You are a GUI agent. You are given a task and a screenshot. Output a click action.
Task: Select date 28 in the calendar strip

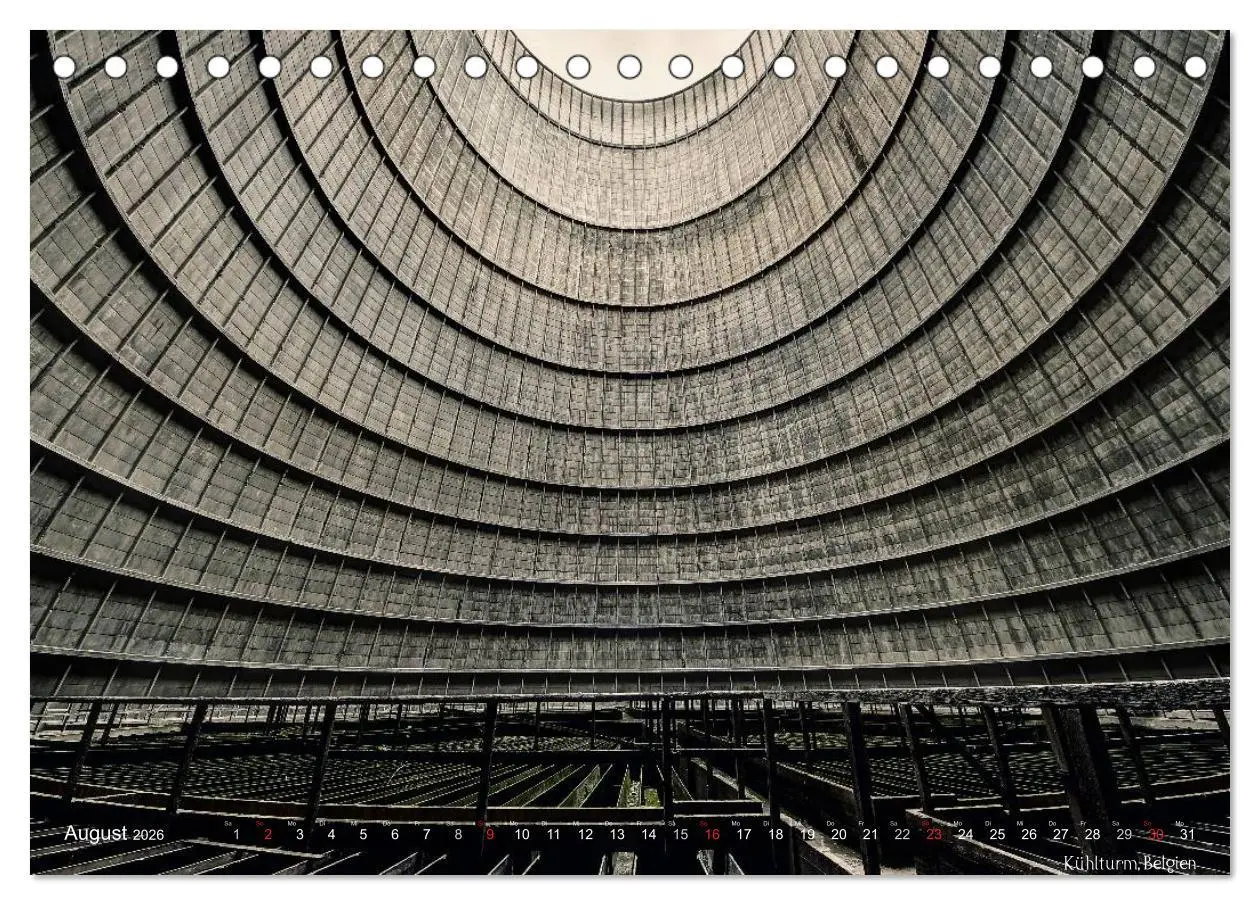pos(1092,834)
